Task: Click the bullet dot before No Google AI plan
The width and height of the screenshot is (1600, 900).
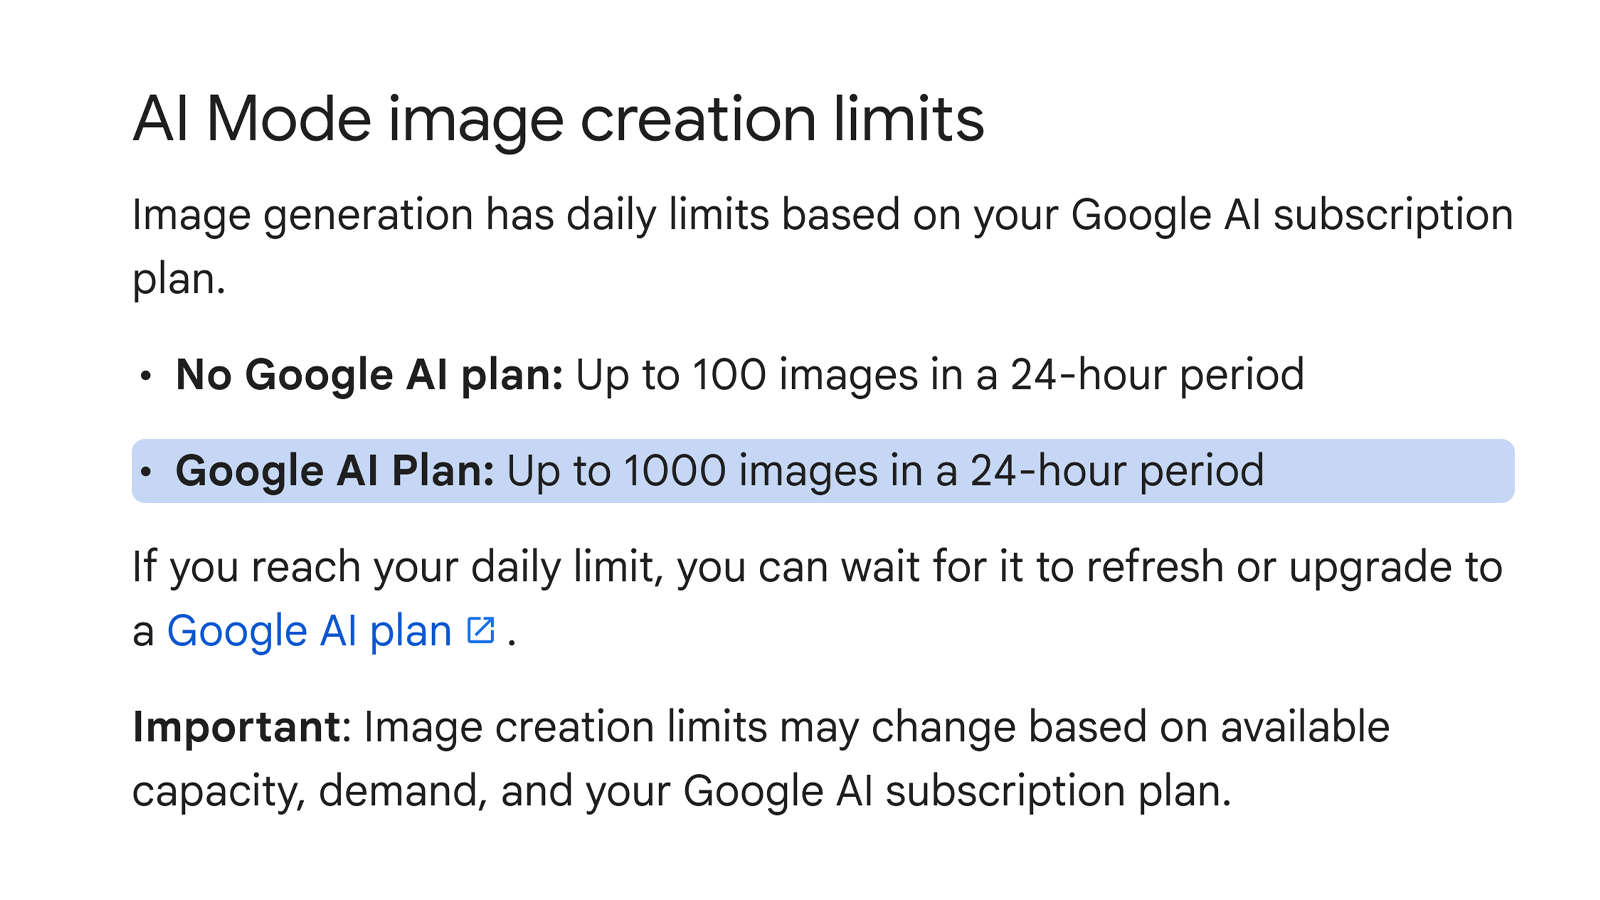Action: (146, 376)
